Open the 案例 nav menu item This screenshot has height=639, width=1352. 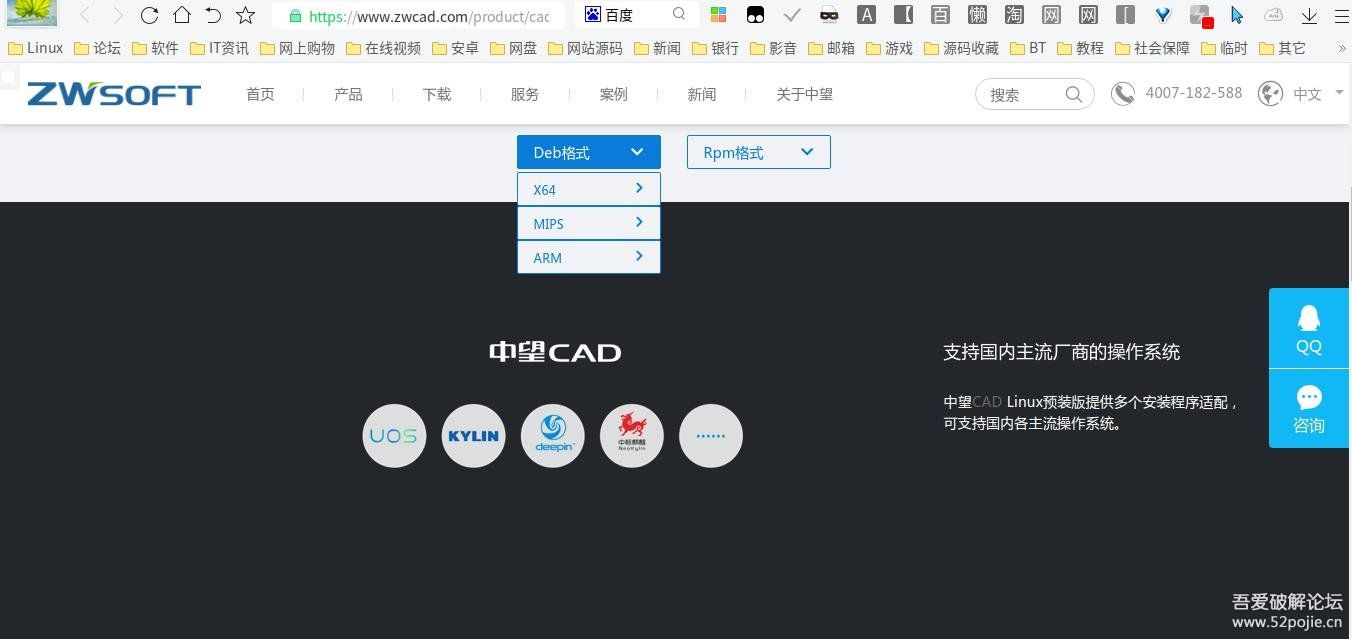[x=614, y=94]
